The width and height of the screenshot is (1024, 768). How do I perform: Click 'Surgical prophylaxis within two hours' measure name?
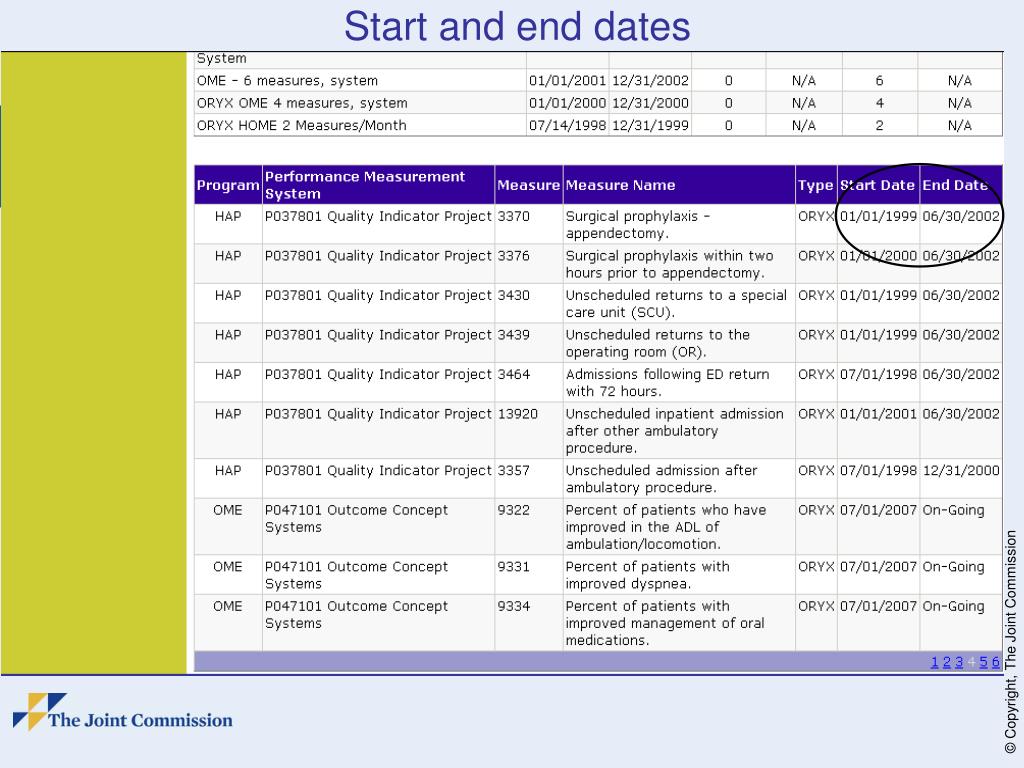669,264
